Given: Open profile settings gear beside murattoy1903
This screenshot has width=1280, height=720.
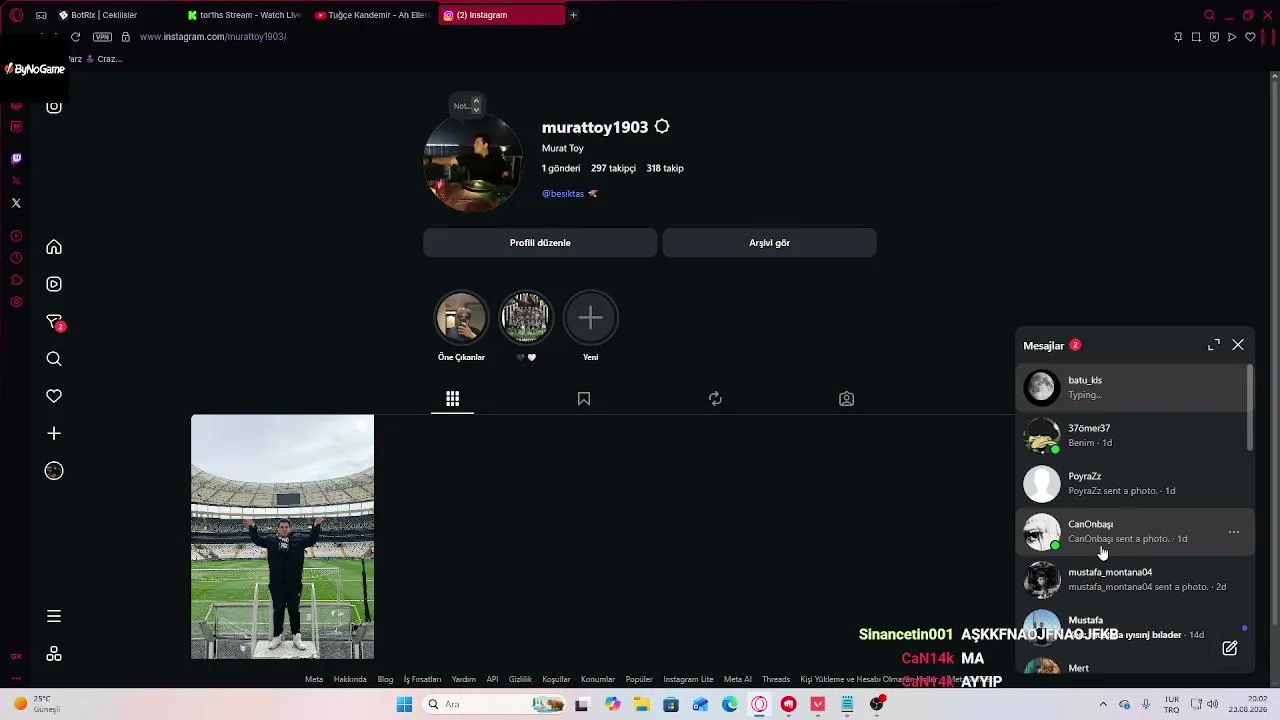Looking at the screenshot, I should coord(662,127).
